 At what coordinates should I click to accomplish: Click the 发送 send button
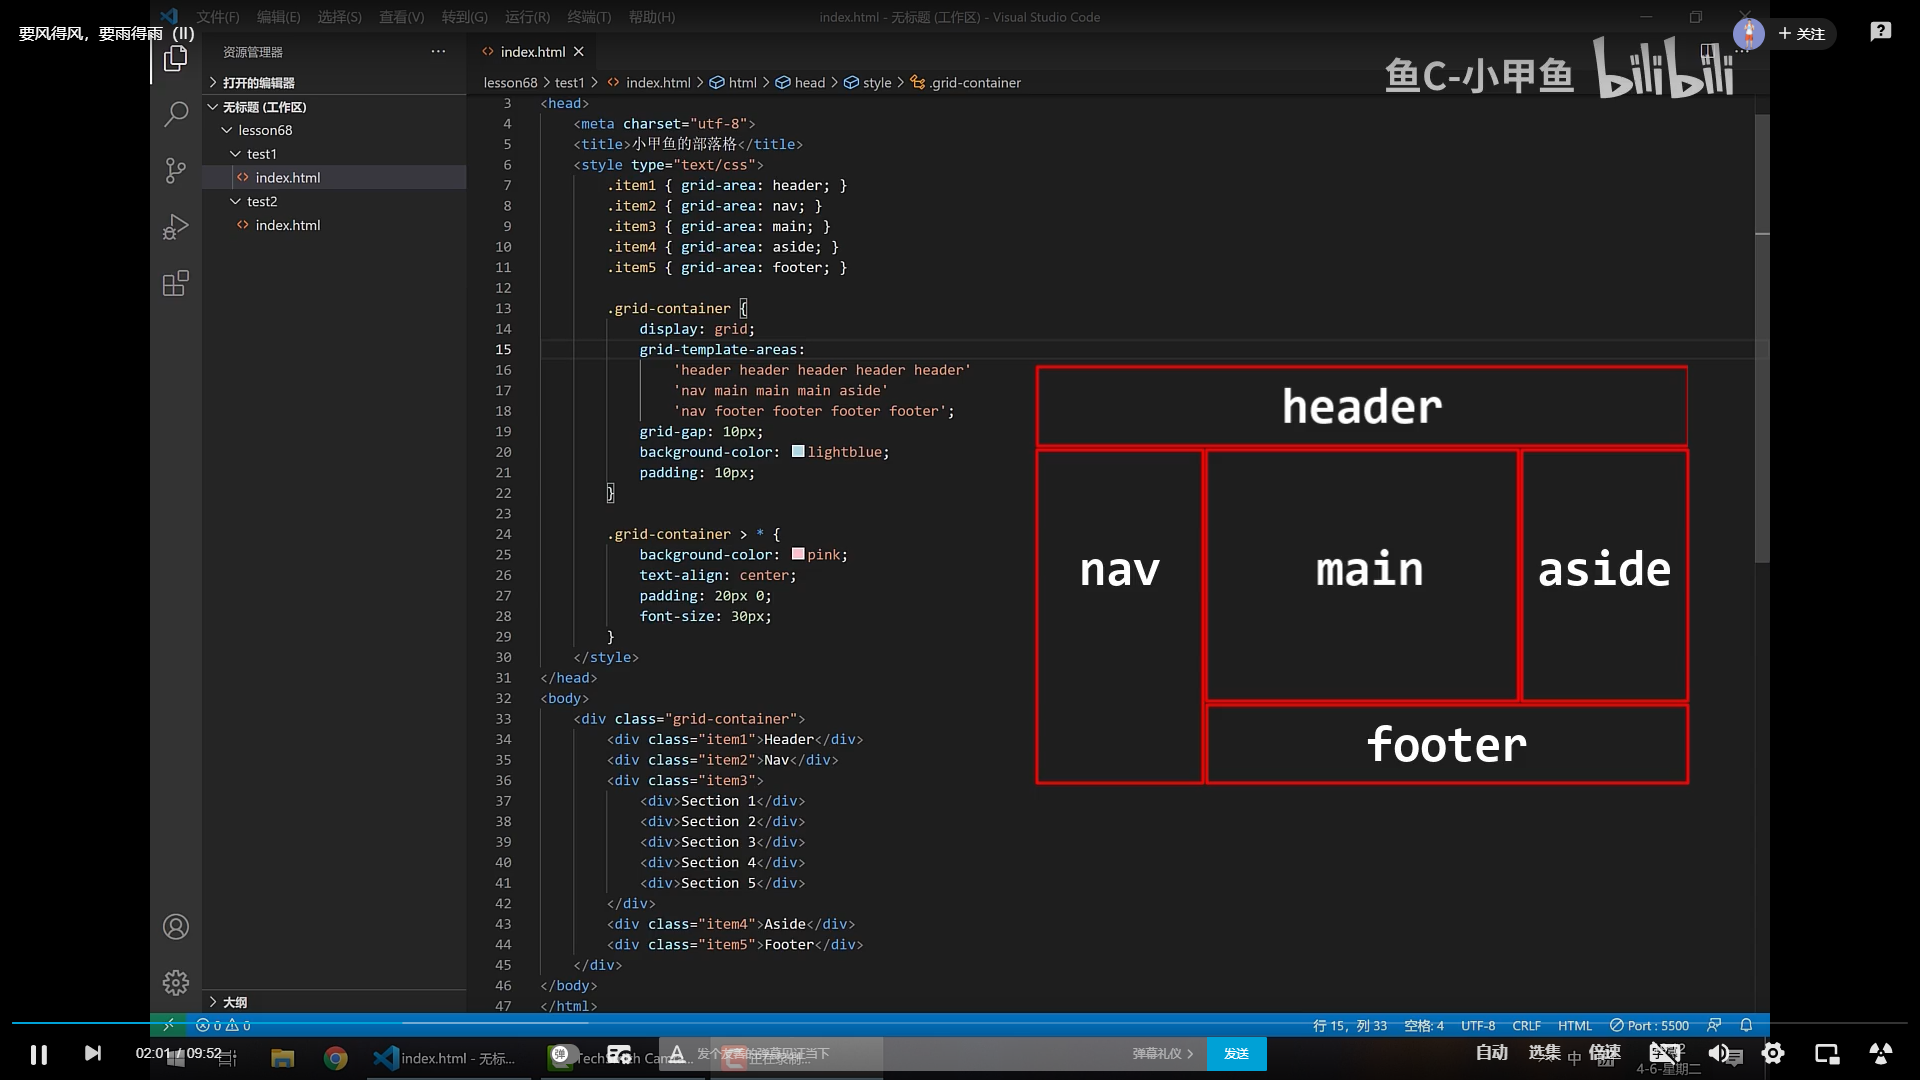tap(1236, 1054)
